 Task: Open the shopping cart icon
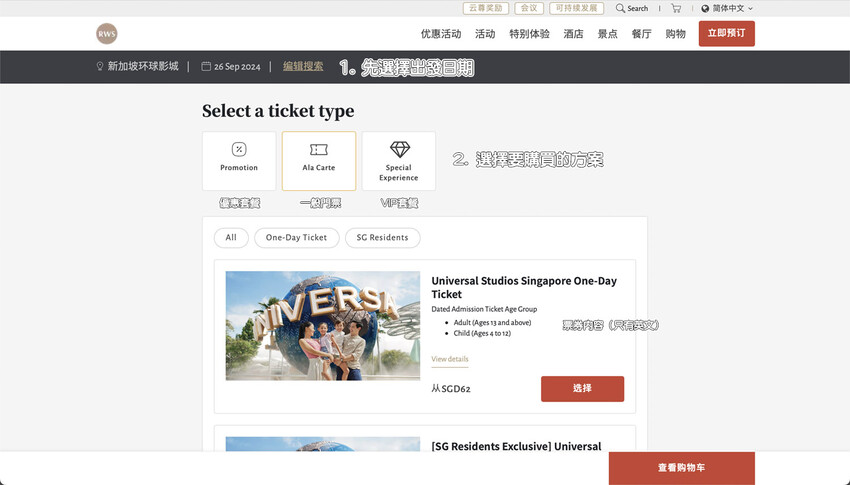click(676, 8)
